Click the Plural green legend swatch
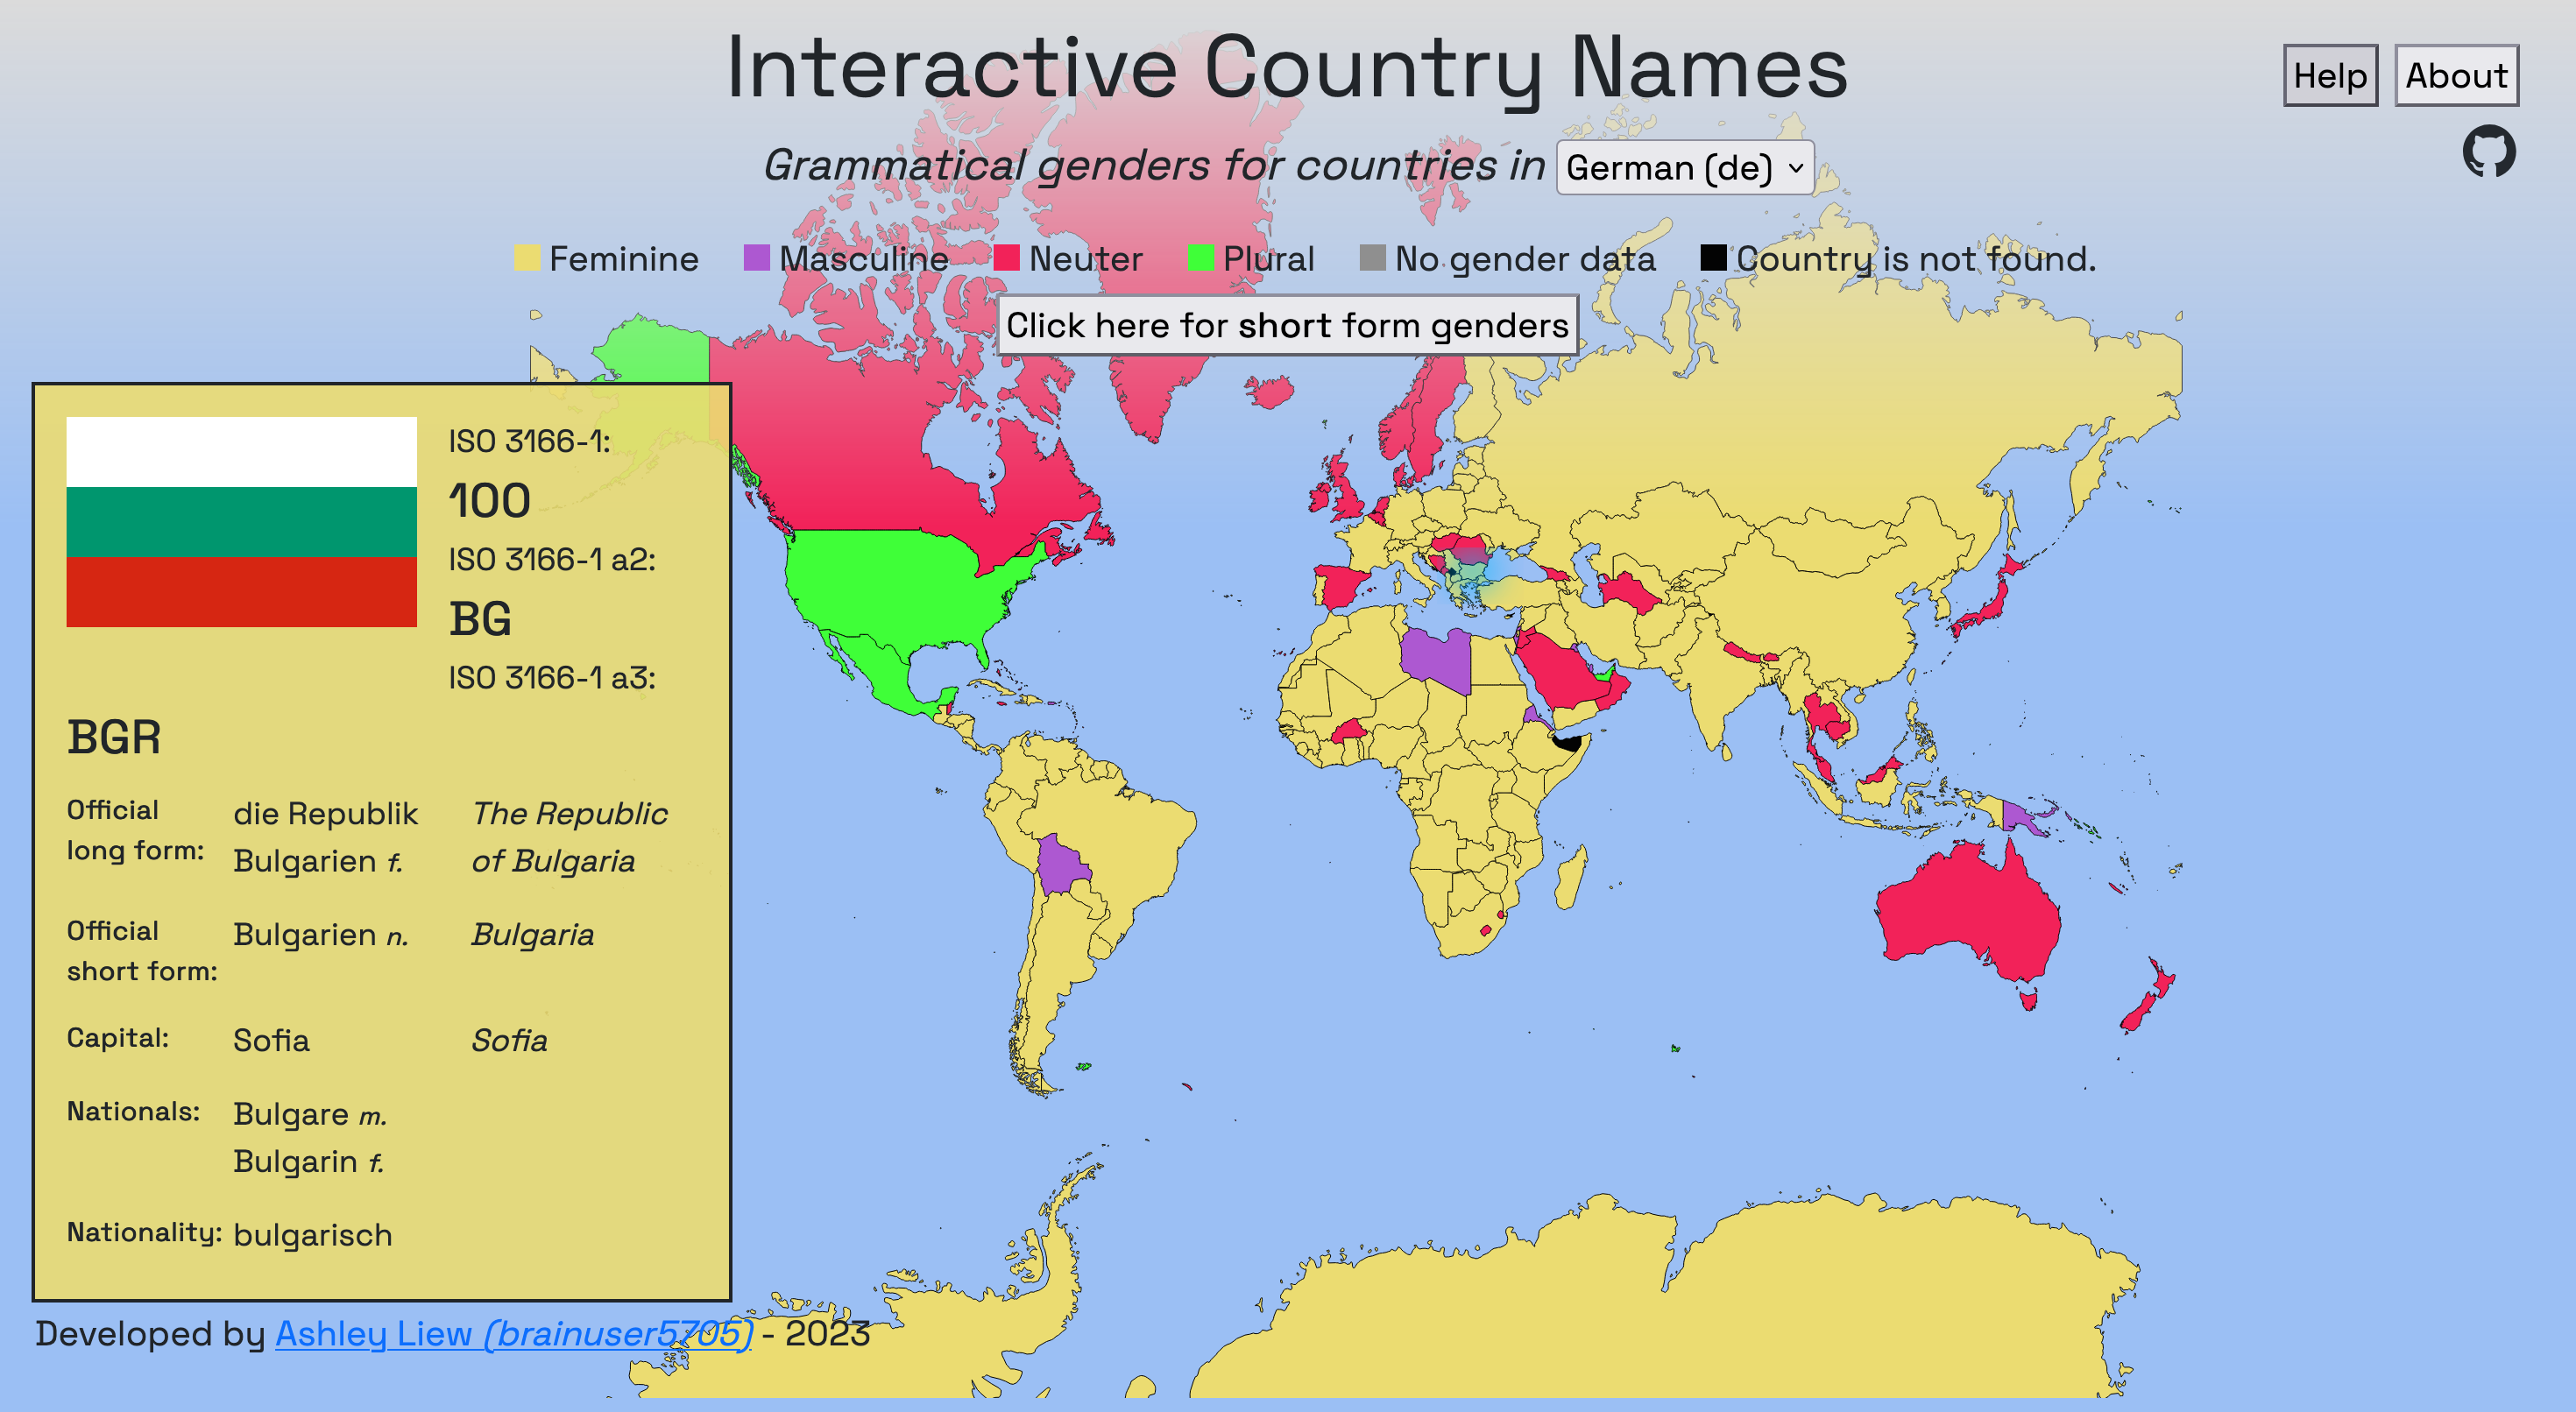Screen dimensions: 2576x1412 [1200, 258]
